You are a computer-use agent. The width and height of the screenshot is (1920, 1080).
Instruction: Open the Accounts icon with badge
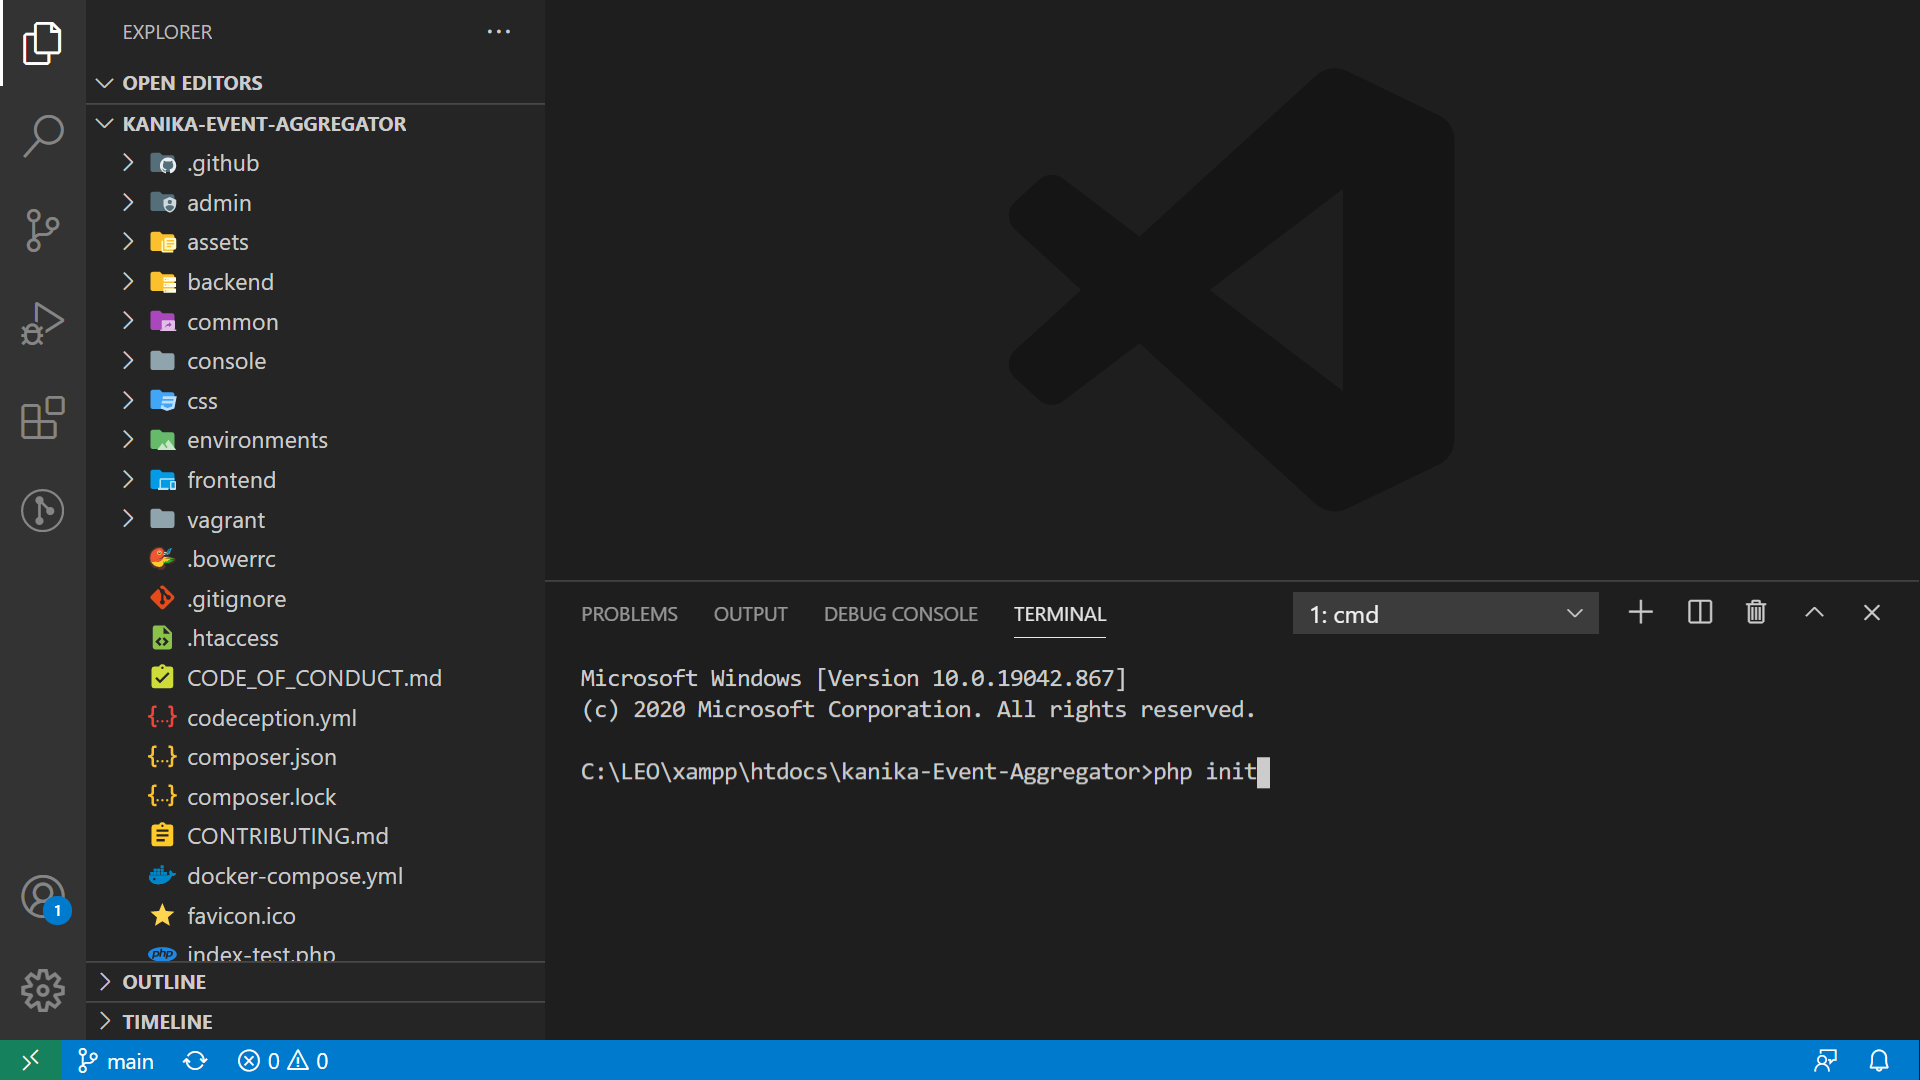[44, 897]
